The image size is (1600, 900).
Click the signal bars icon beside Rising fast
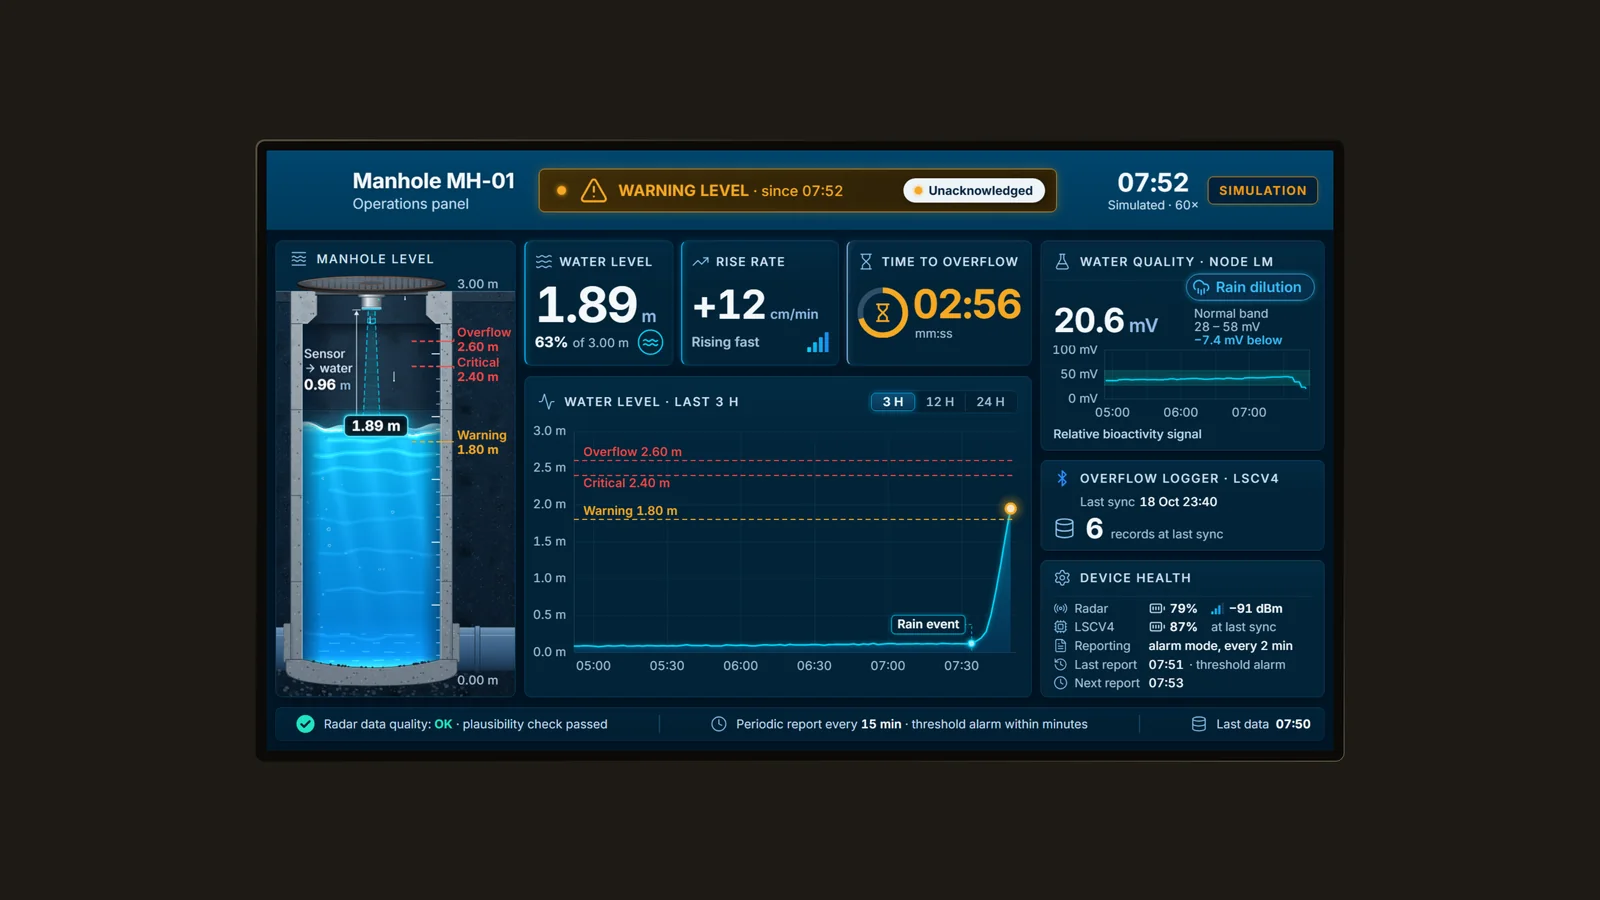818,343
